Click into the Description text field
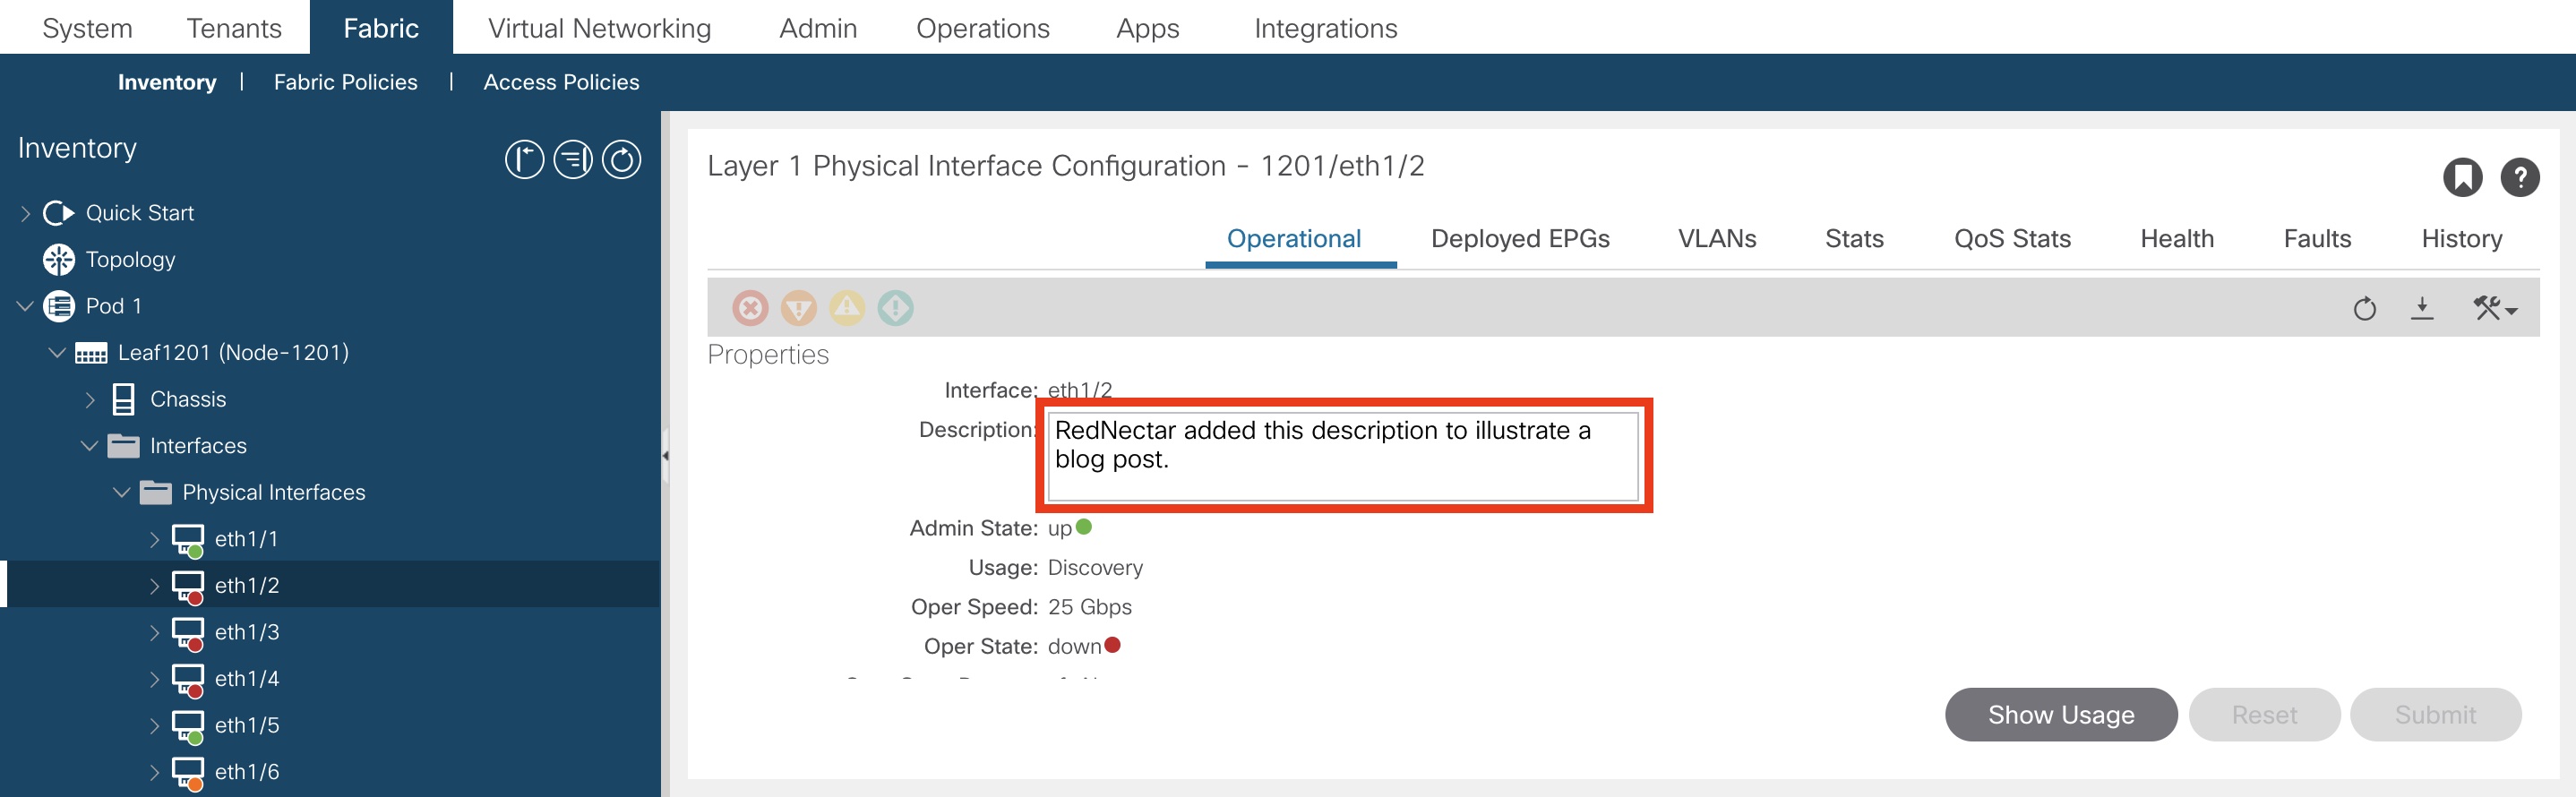 click(x=1341, y=456)
